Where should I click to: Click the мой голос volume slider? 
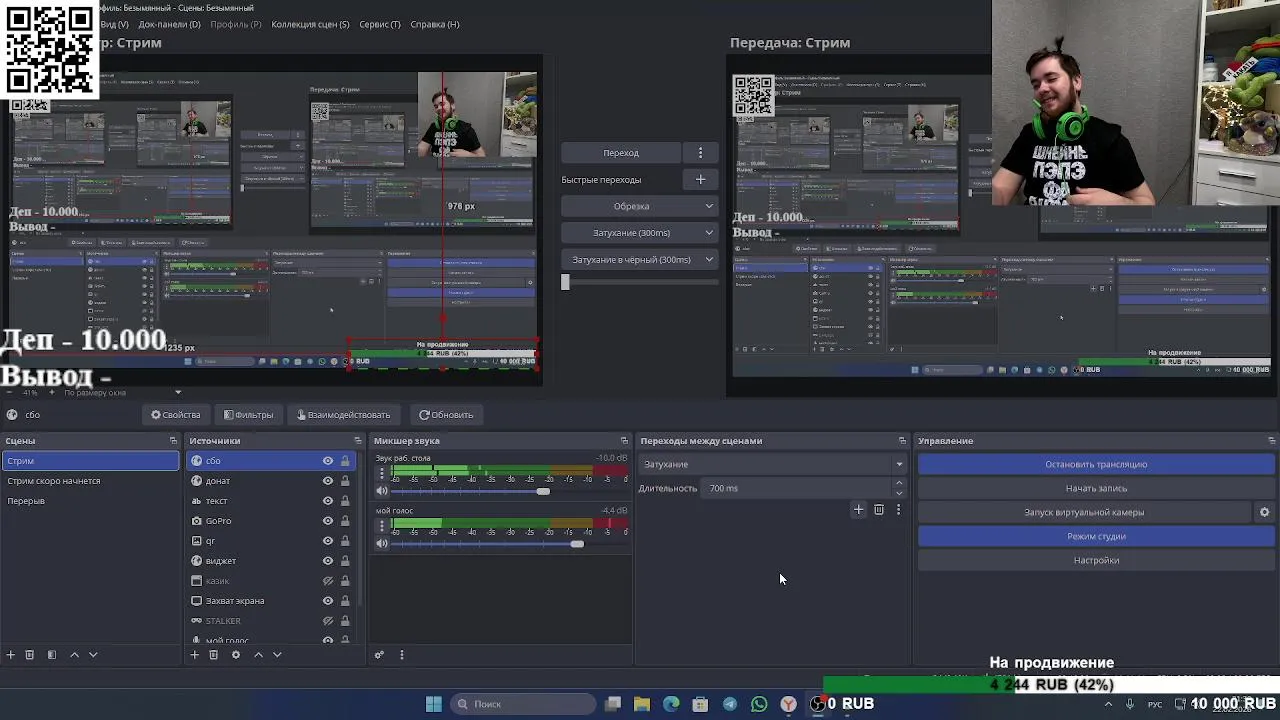[x=510, y=543]
